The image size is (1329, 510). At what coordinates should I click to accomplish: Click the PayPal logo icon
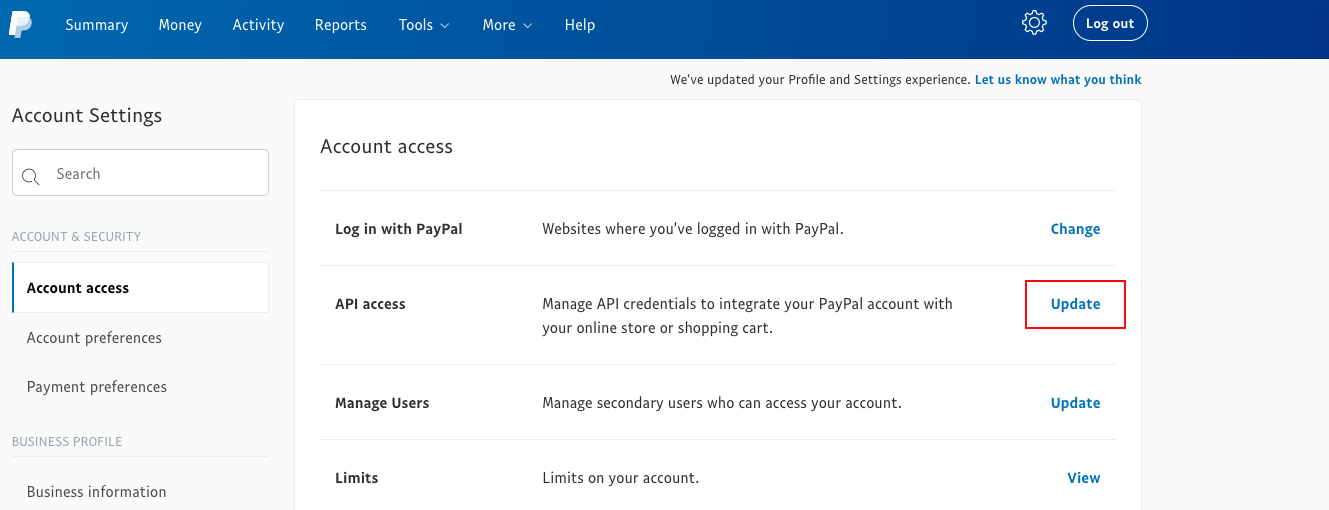click(x=20, y=25)
